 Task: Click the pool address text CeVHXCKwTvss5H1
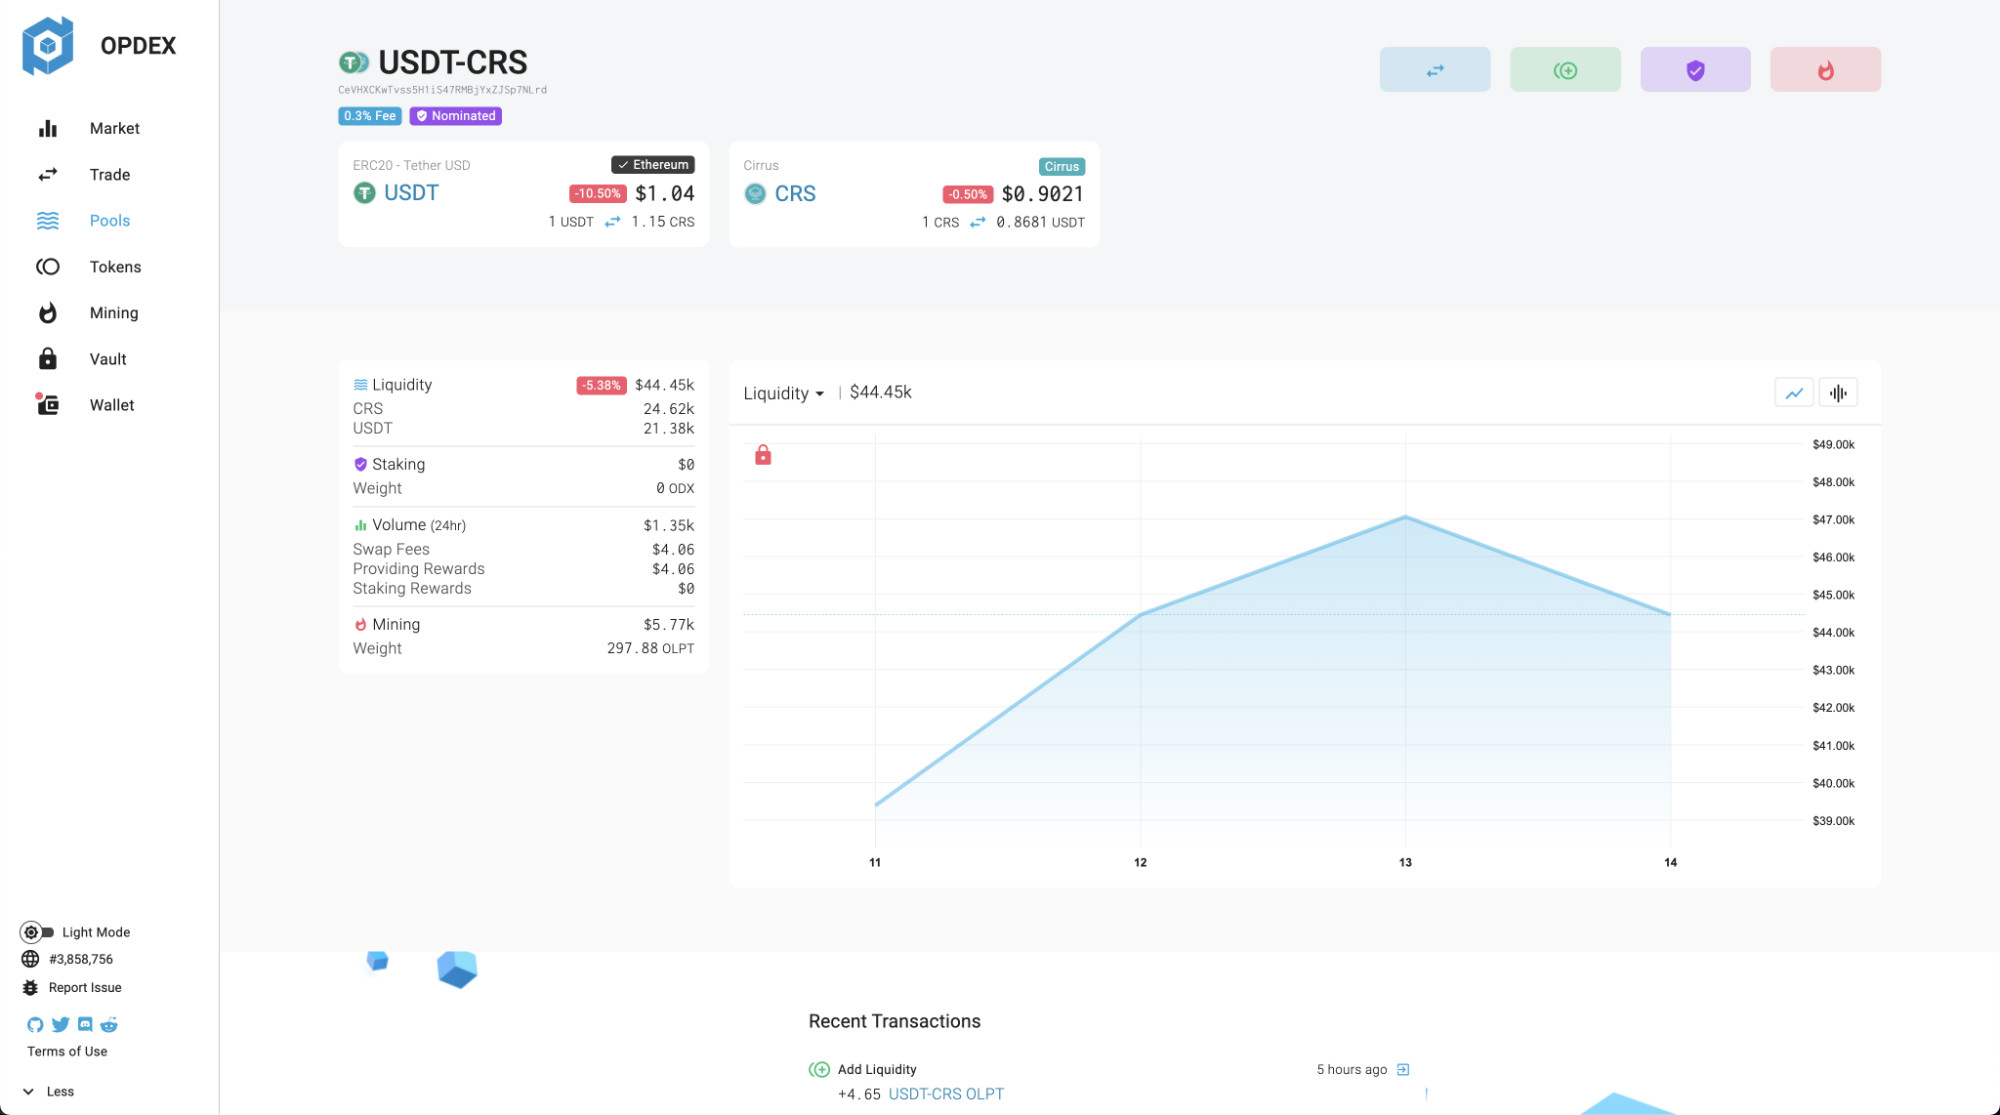[442, 90]
